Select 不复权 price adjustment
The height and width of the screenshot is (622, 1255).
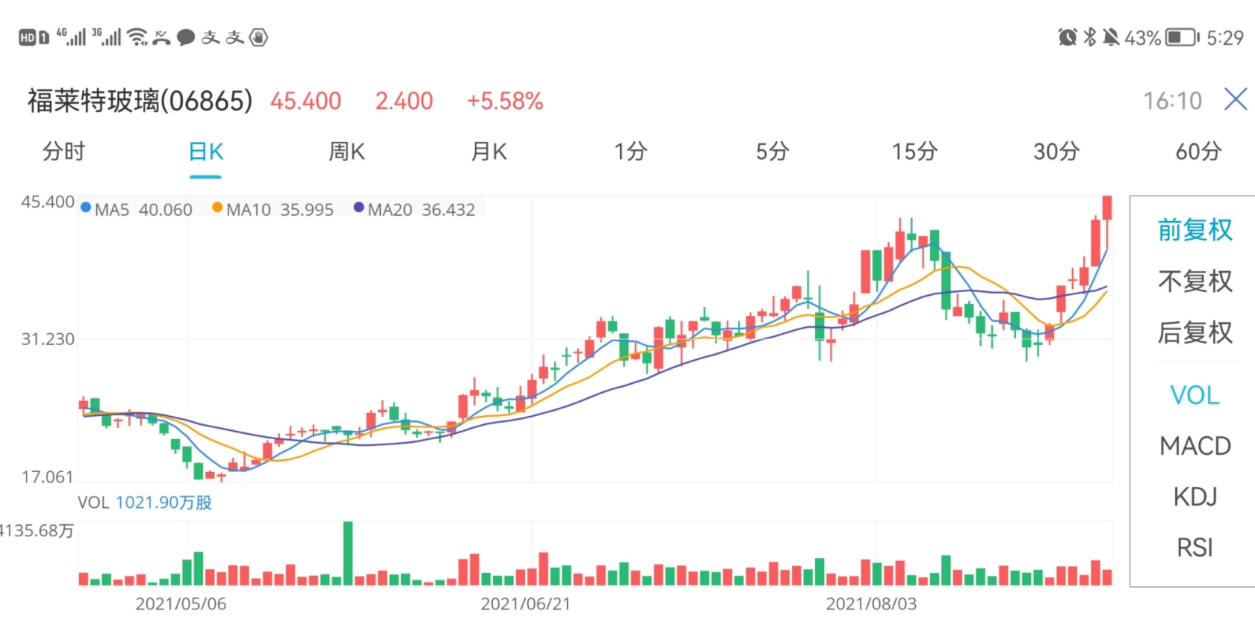coord(1195,281)
